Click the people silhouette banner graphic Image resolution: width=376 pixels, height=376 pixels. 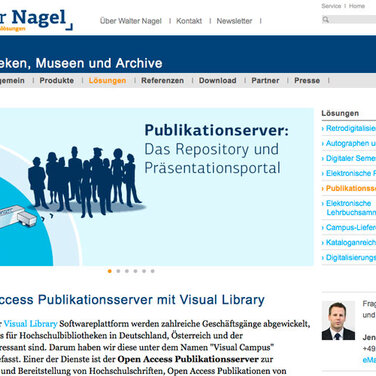86,181
